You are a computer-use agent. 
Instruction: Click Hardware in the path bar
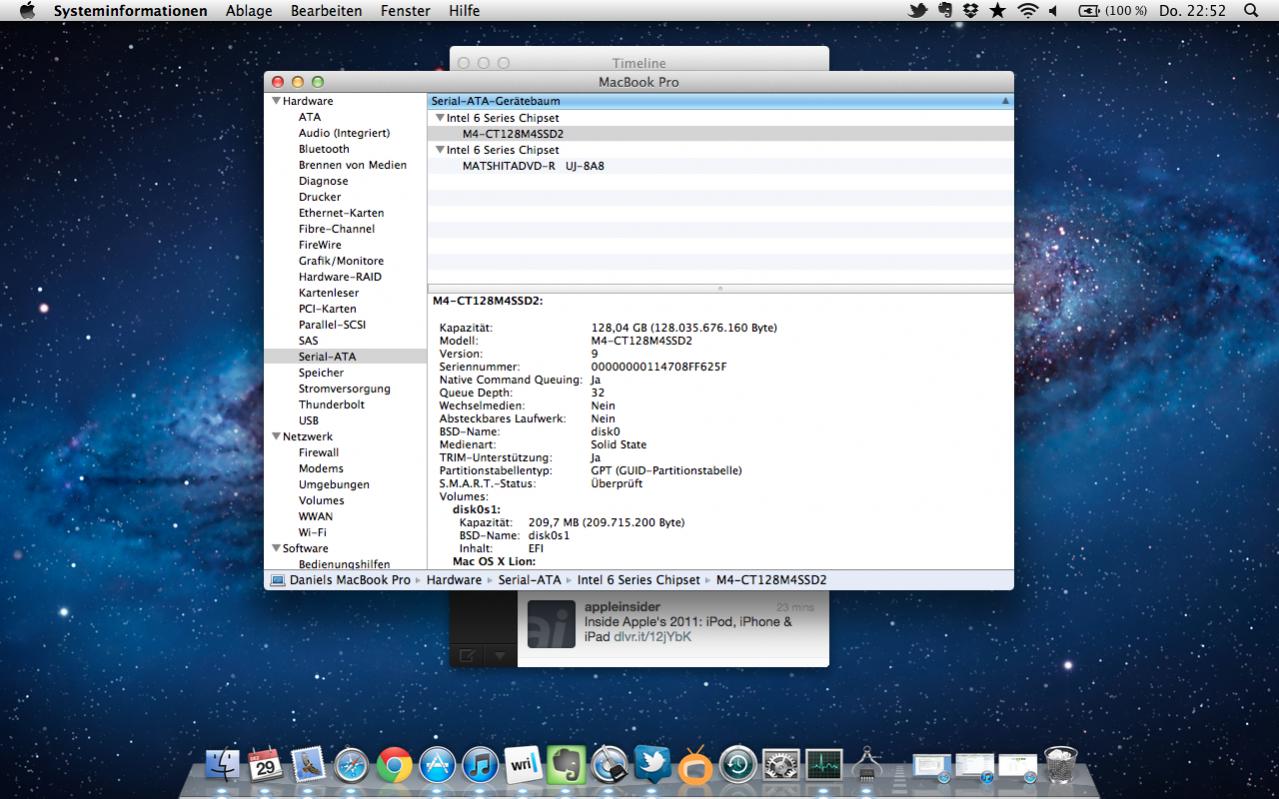point(454,580)
